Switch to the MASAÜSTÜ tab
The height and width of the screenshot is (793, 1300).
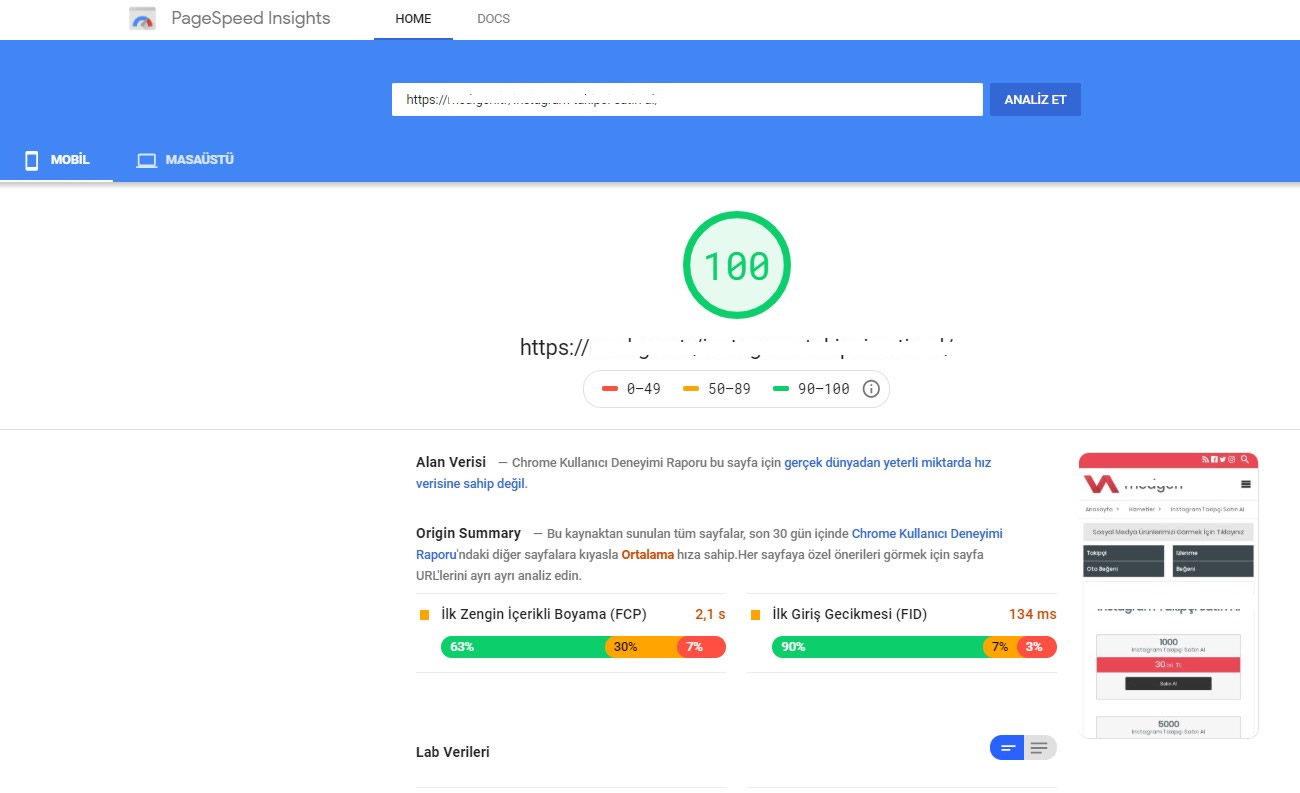point(185,160)
